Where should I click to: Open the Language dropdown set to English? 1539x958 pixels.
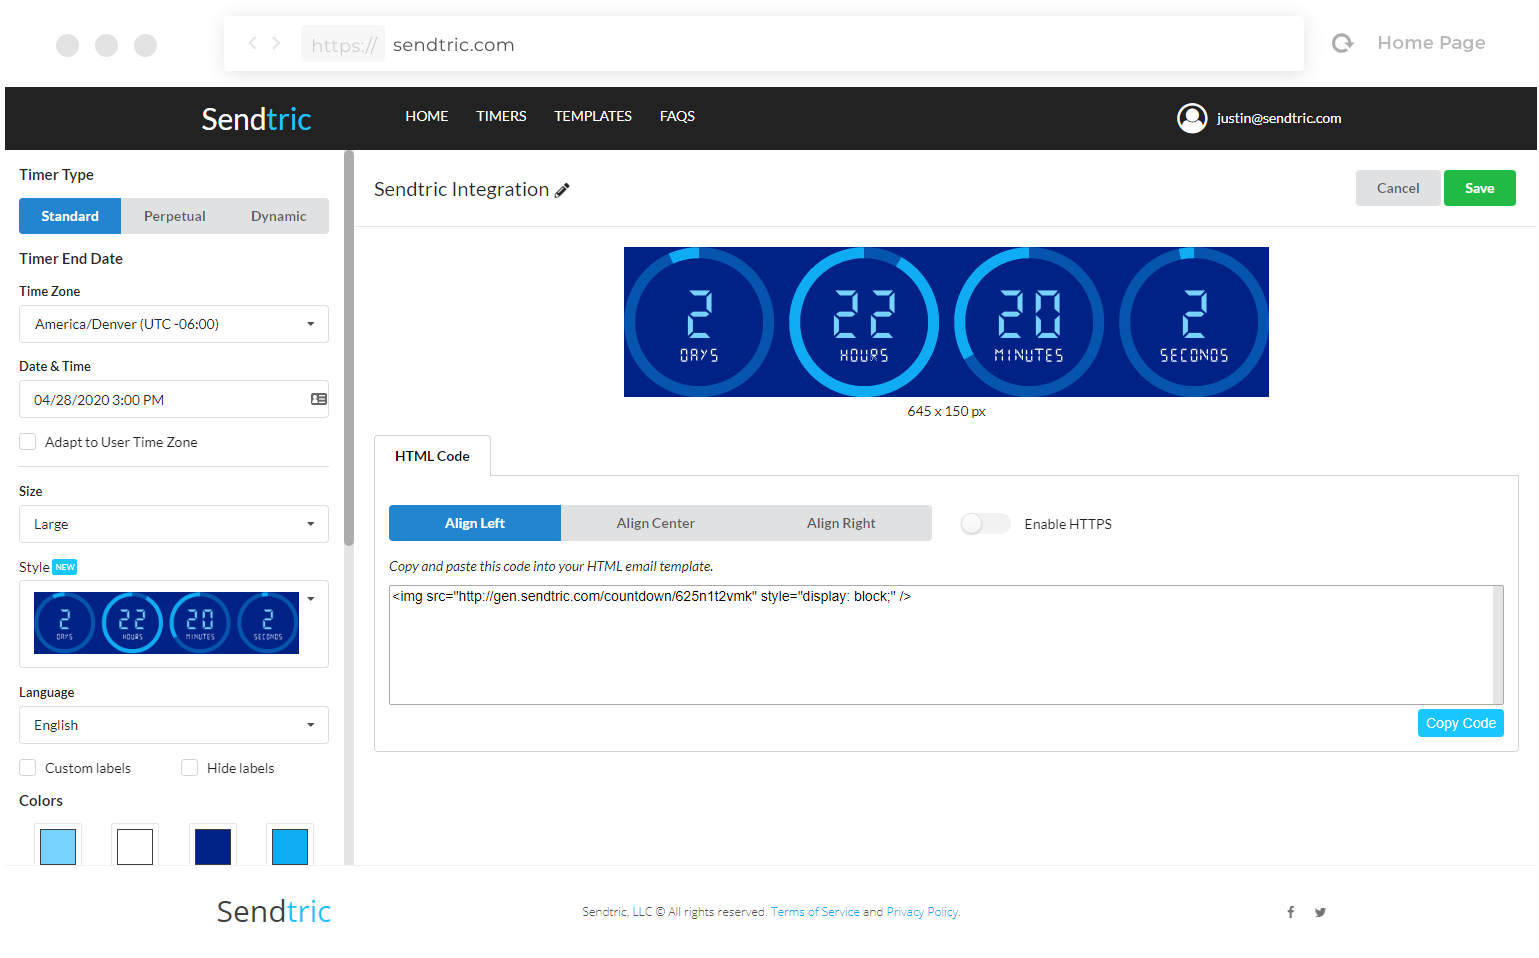pyautogui.click(x=174, y=725)
